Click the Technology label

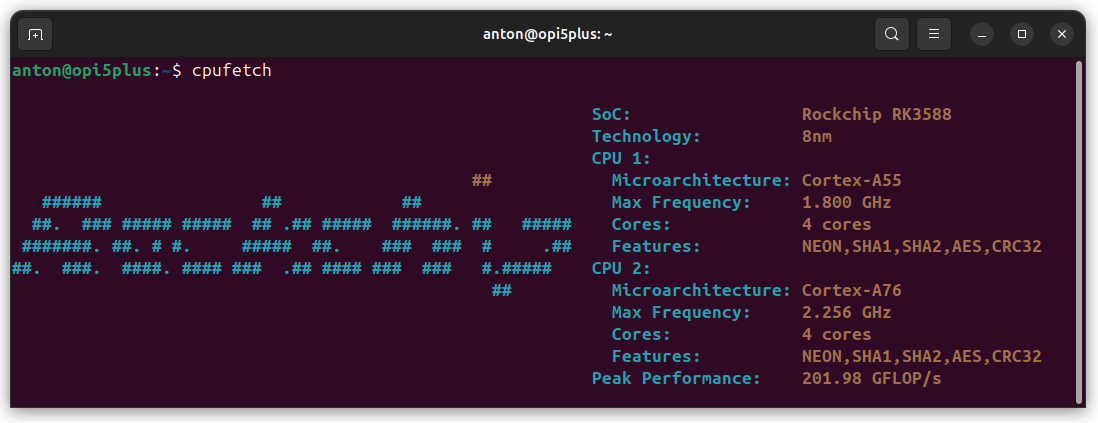tap(646, 136)
